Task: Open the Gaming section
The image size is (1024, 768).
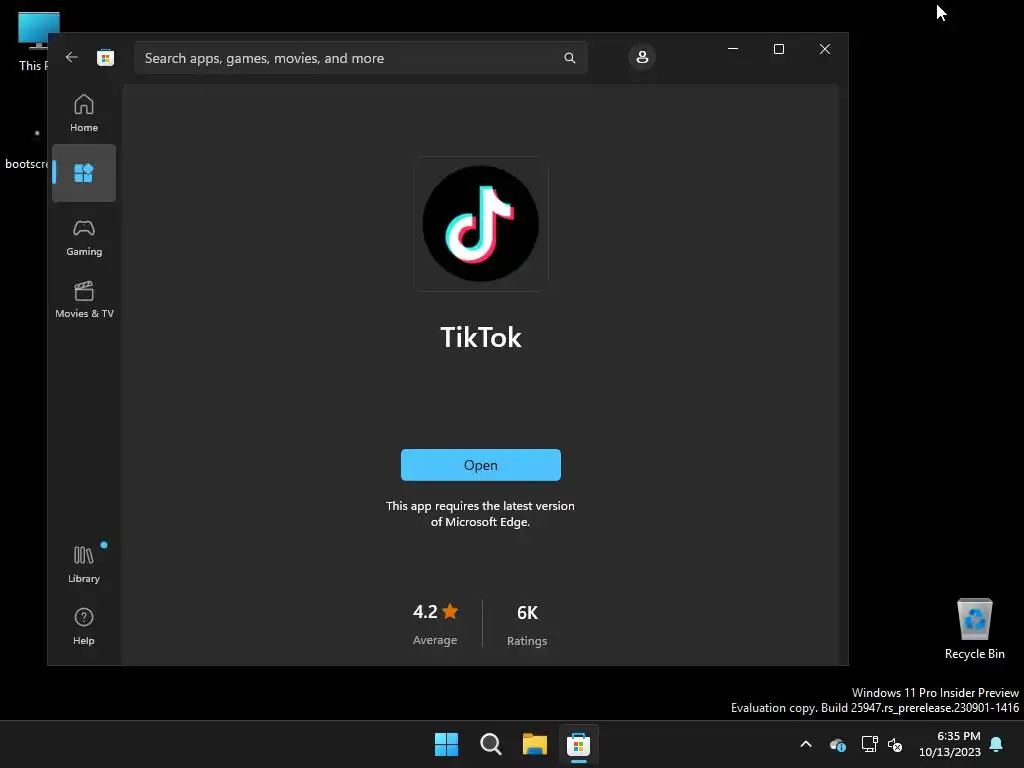Action: tap(84, 237)
